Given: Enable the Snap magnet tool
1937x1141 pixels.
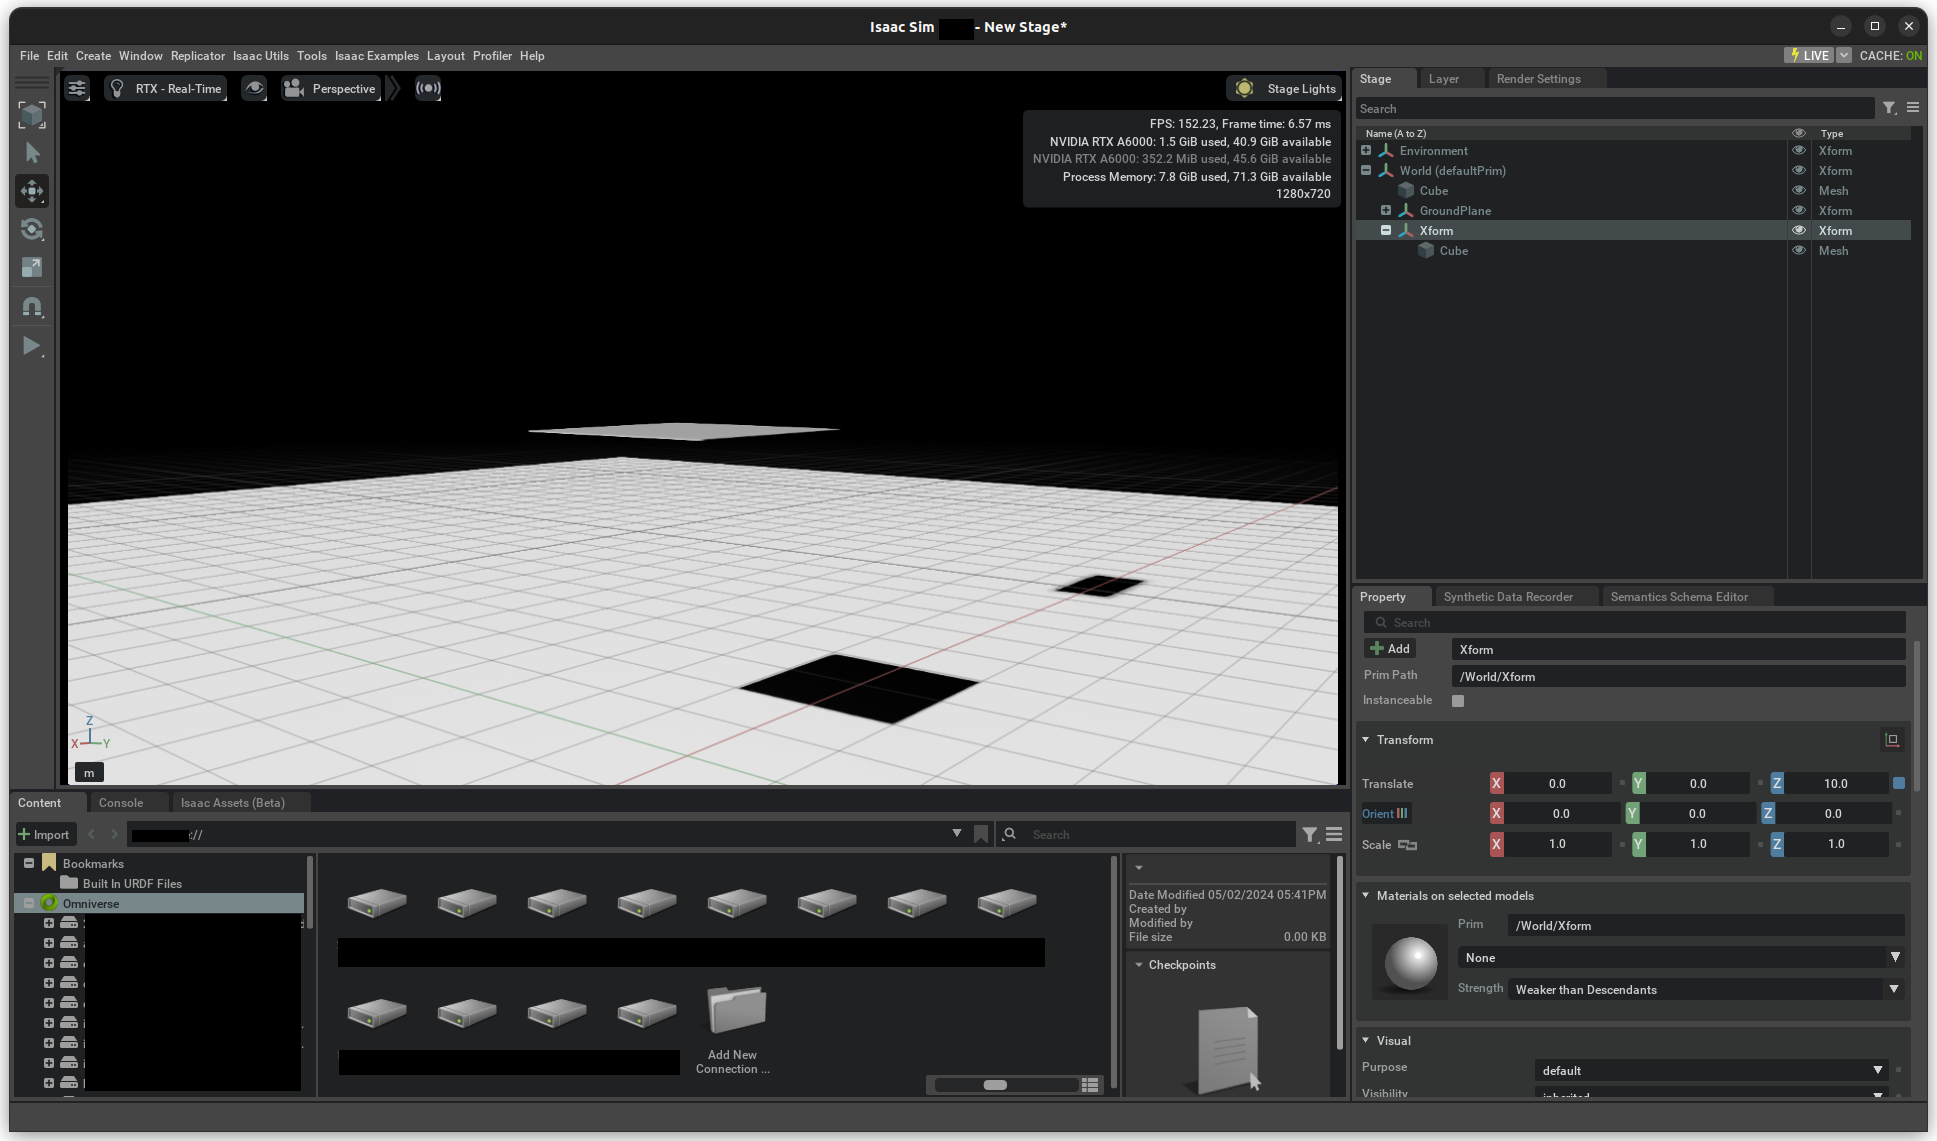Looking at the screenshot, I should [x=32, y=307].
